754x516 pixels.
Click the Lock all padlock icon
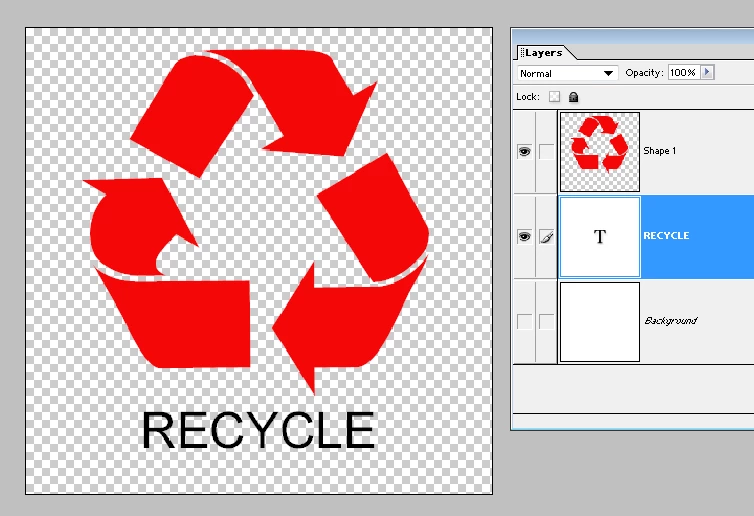pyautogui.click(x=573, y=97)
